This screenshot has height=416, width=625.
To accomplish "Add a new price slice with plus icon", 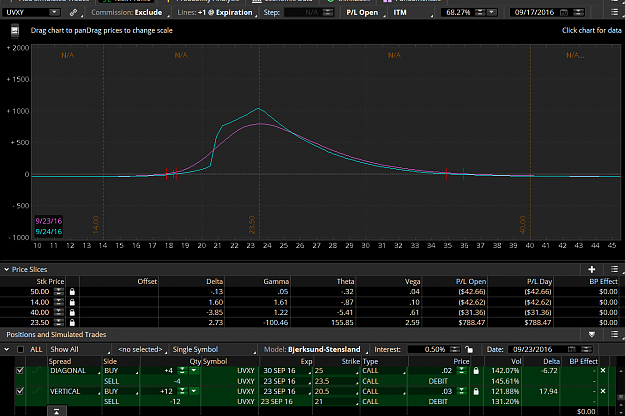I will pyautogui.click(x=592, y=269).
